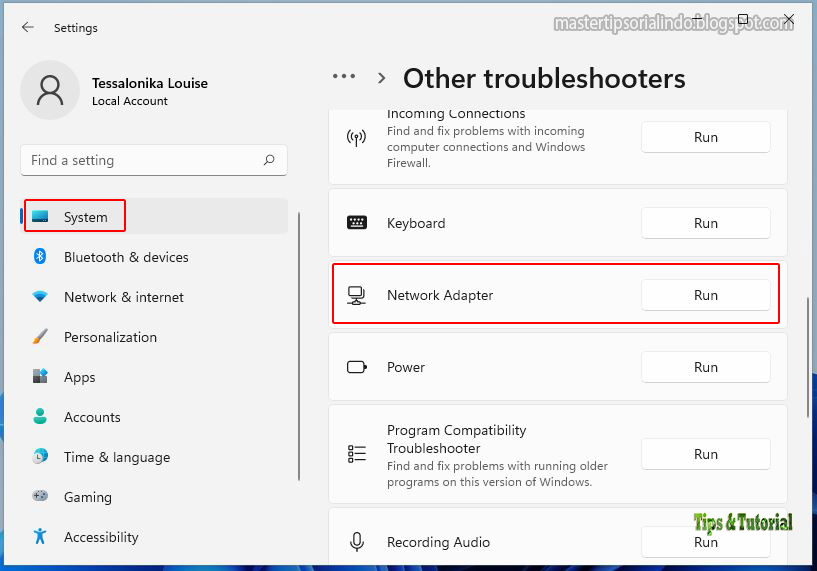The height and width of the screenshot is (571, 817).
Task: Click the Apps icon in sidebar
Action: tap(40, 376)
